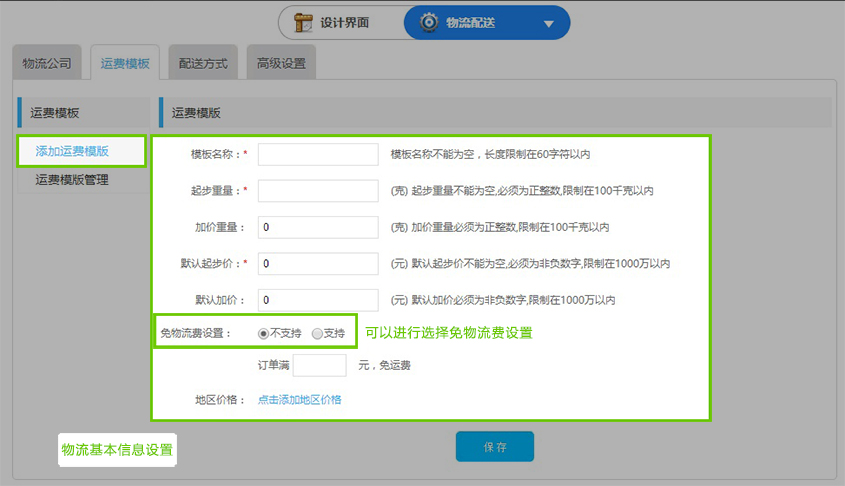Click into the 加价重量 field
Image resolution: width=845 pixels, height=486 pixels.
318,227
